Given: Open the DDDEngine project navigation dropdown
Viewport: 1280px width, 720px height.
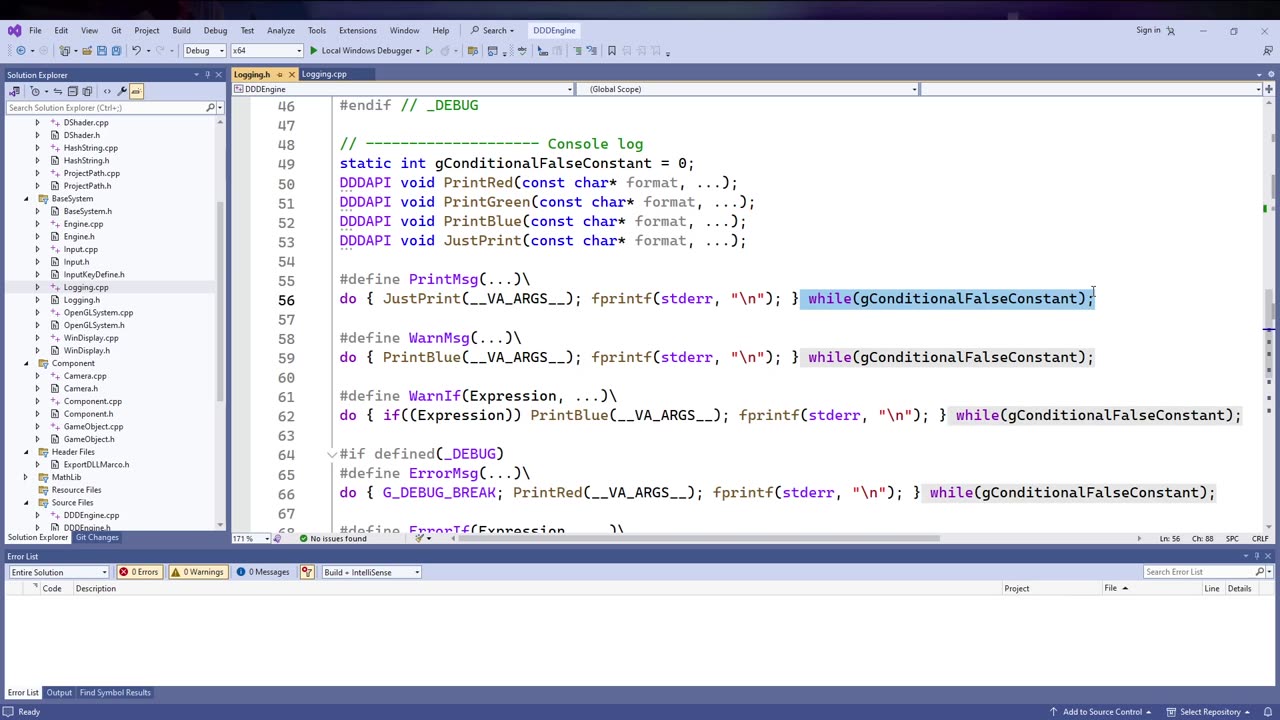Looking at the screenshot, I should pyautogui.click(x=403, y=89).
